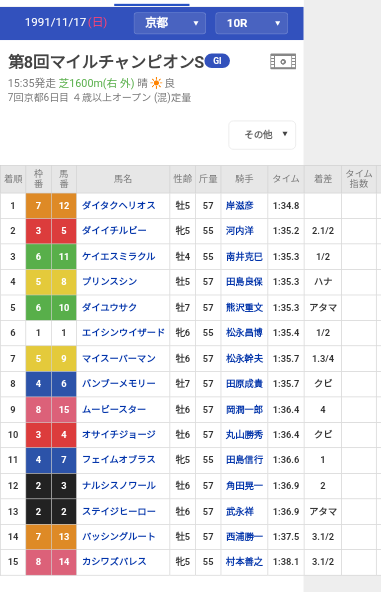Open horse ダイタクヘリオス page
This screenshot has width=381, height=592.
coord(119,206)
